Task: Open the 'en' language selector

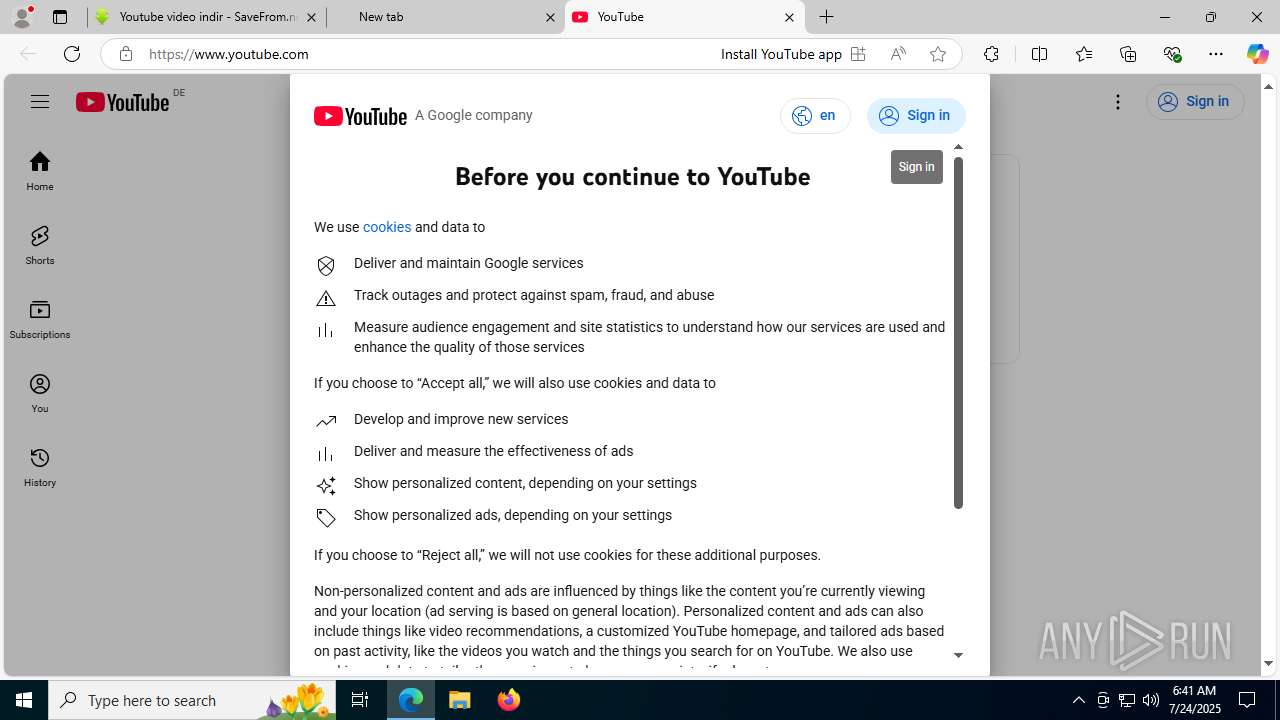Action: pyautogui.click(x=815, y=116)
